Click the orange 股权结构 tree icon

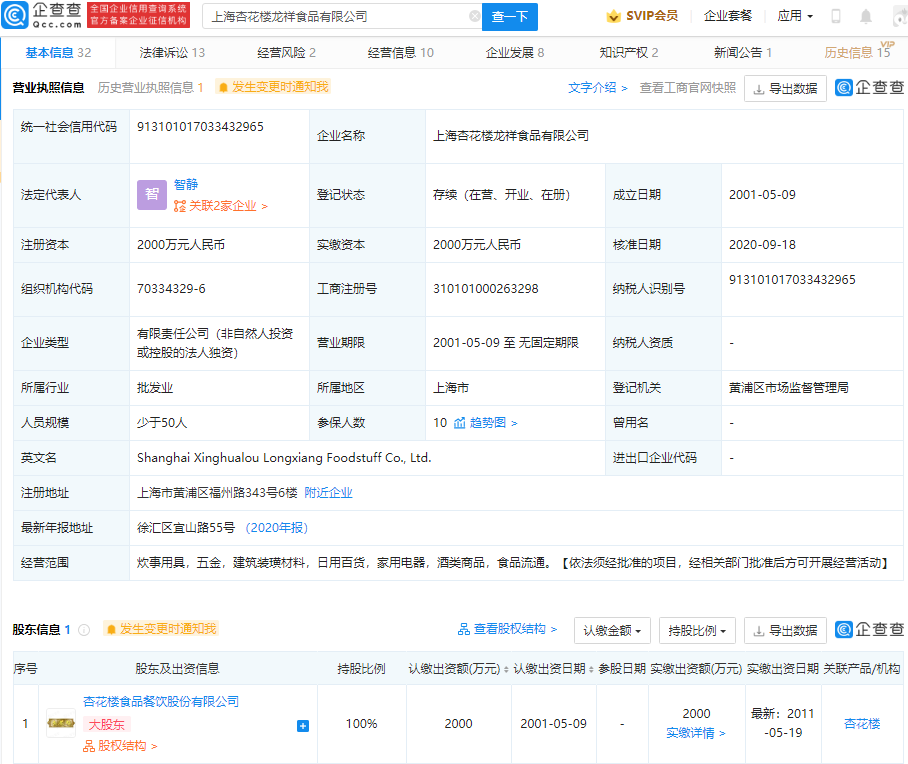tap(89, 746)
